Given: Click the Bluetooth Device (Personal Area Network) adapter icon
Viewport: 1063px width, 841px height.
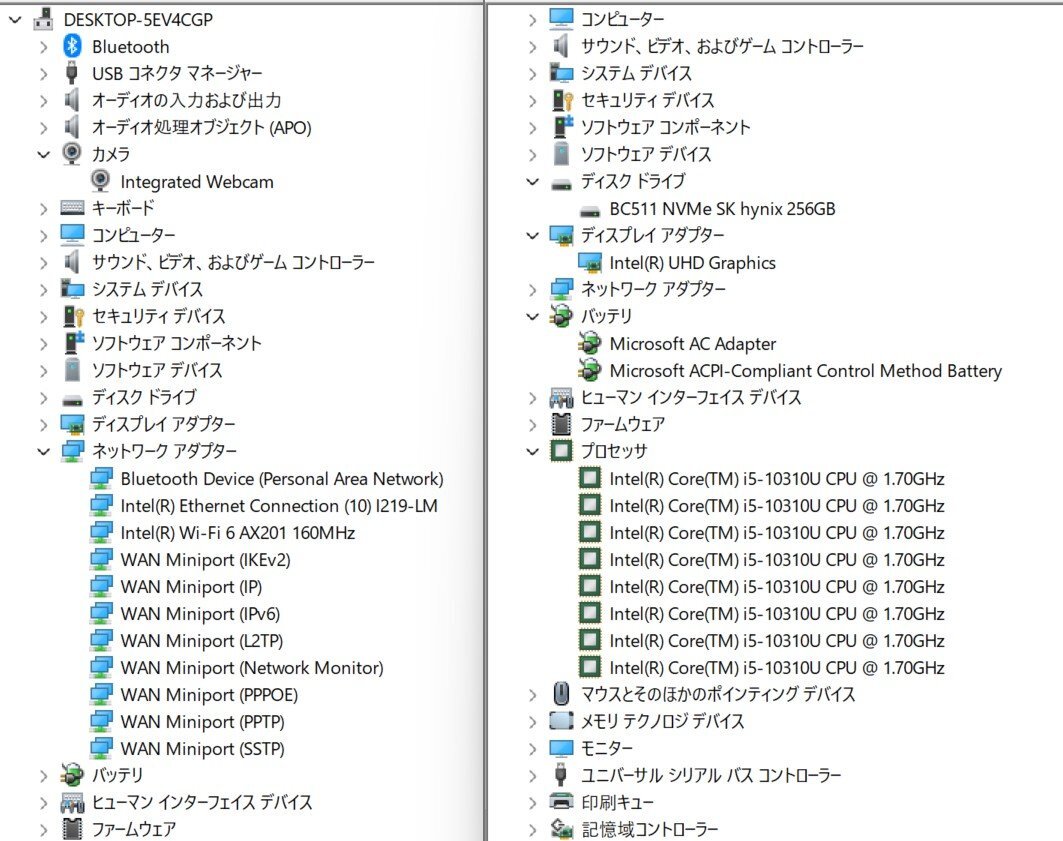Looking at the screenshot, I should [x=101, y=478].
